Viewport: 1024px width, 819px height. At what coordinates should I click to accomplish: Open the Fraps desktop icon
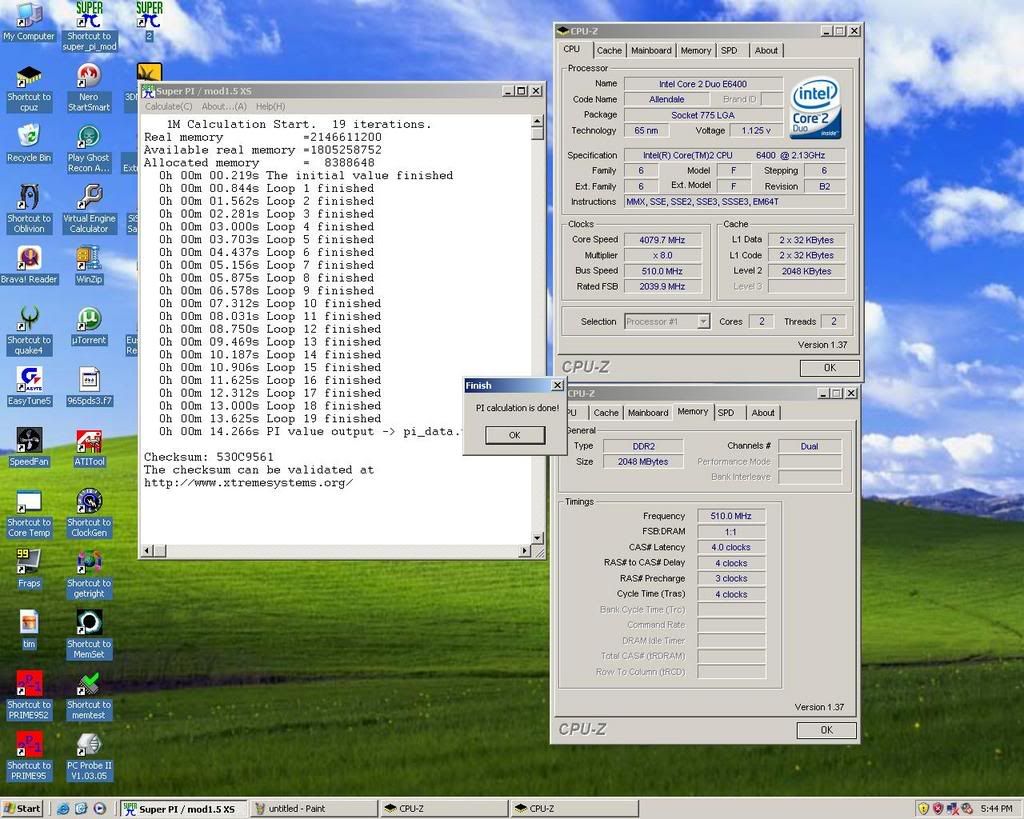click(29, 562)
